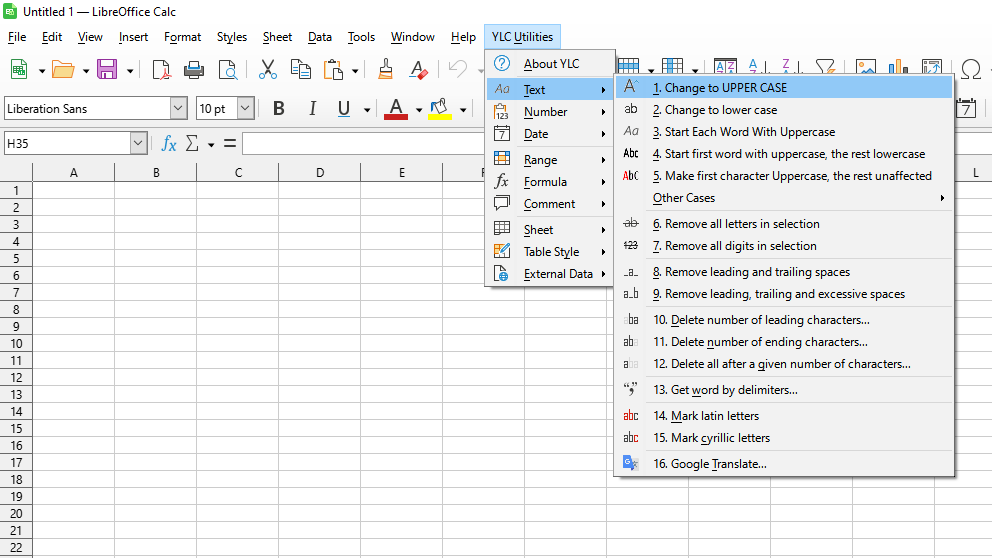Screen dimensions: 992x558
Task: Click the Export as PDF icon
Action: coord(161,69)
